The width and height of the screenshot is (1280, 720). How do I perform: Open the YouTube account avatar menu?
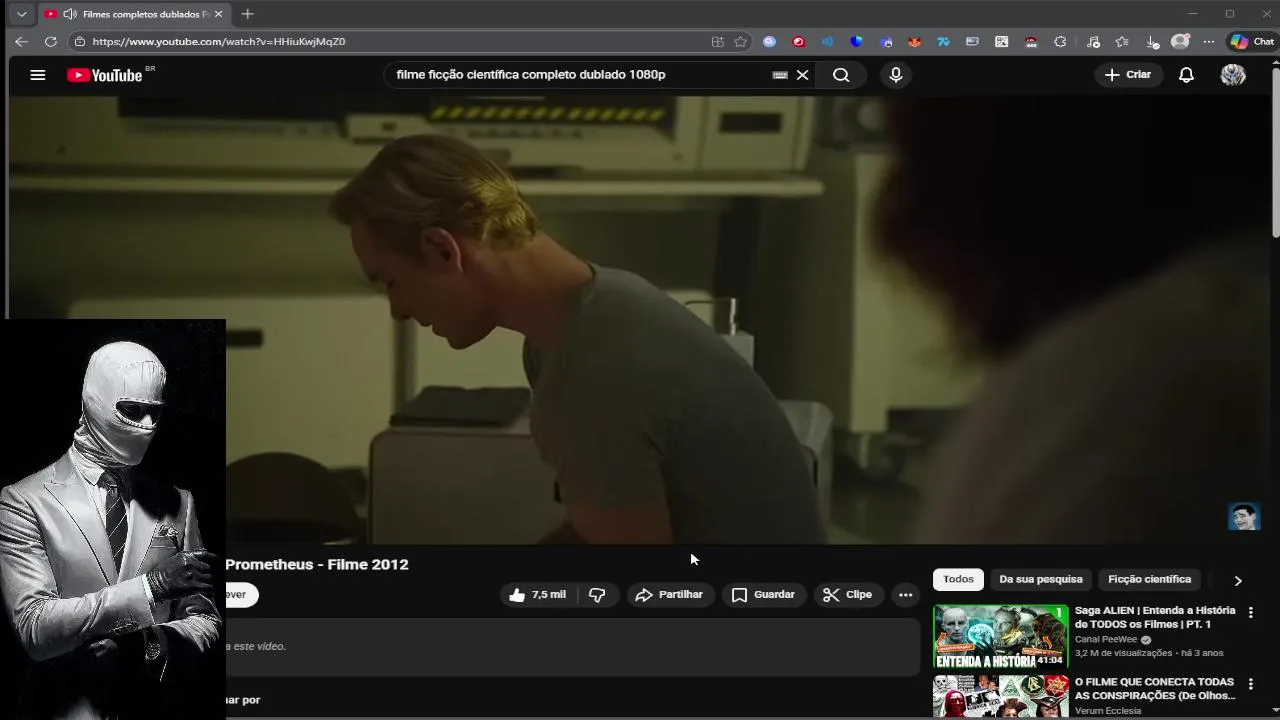1233,75
